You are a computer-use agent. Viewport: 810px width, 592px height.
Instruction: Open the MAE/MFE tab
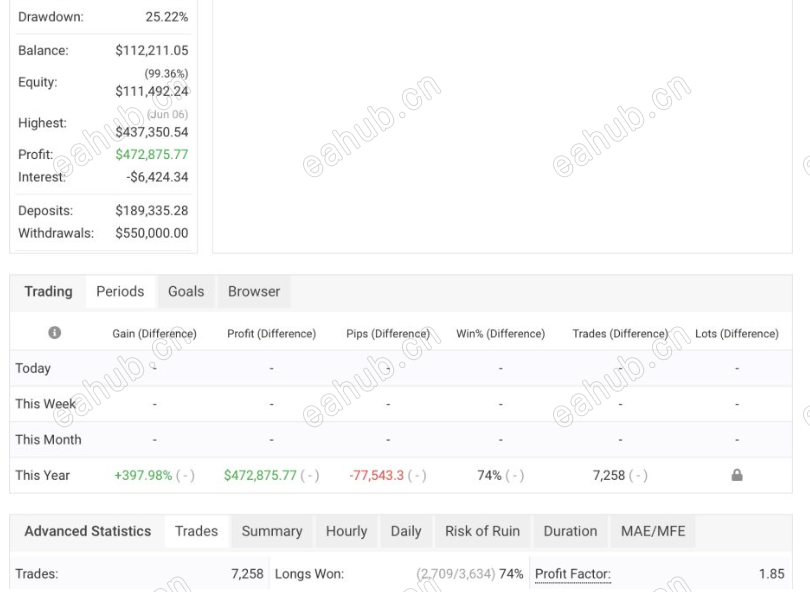[653, 531]
